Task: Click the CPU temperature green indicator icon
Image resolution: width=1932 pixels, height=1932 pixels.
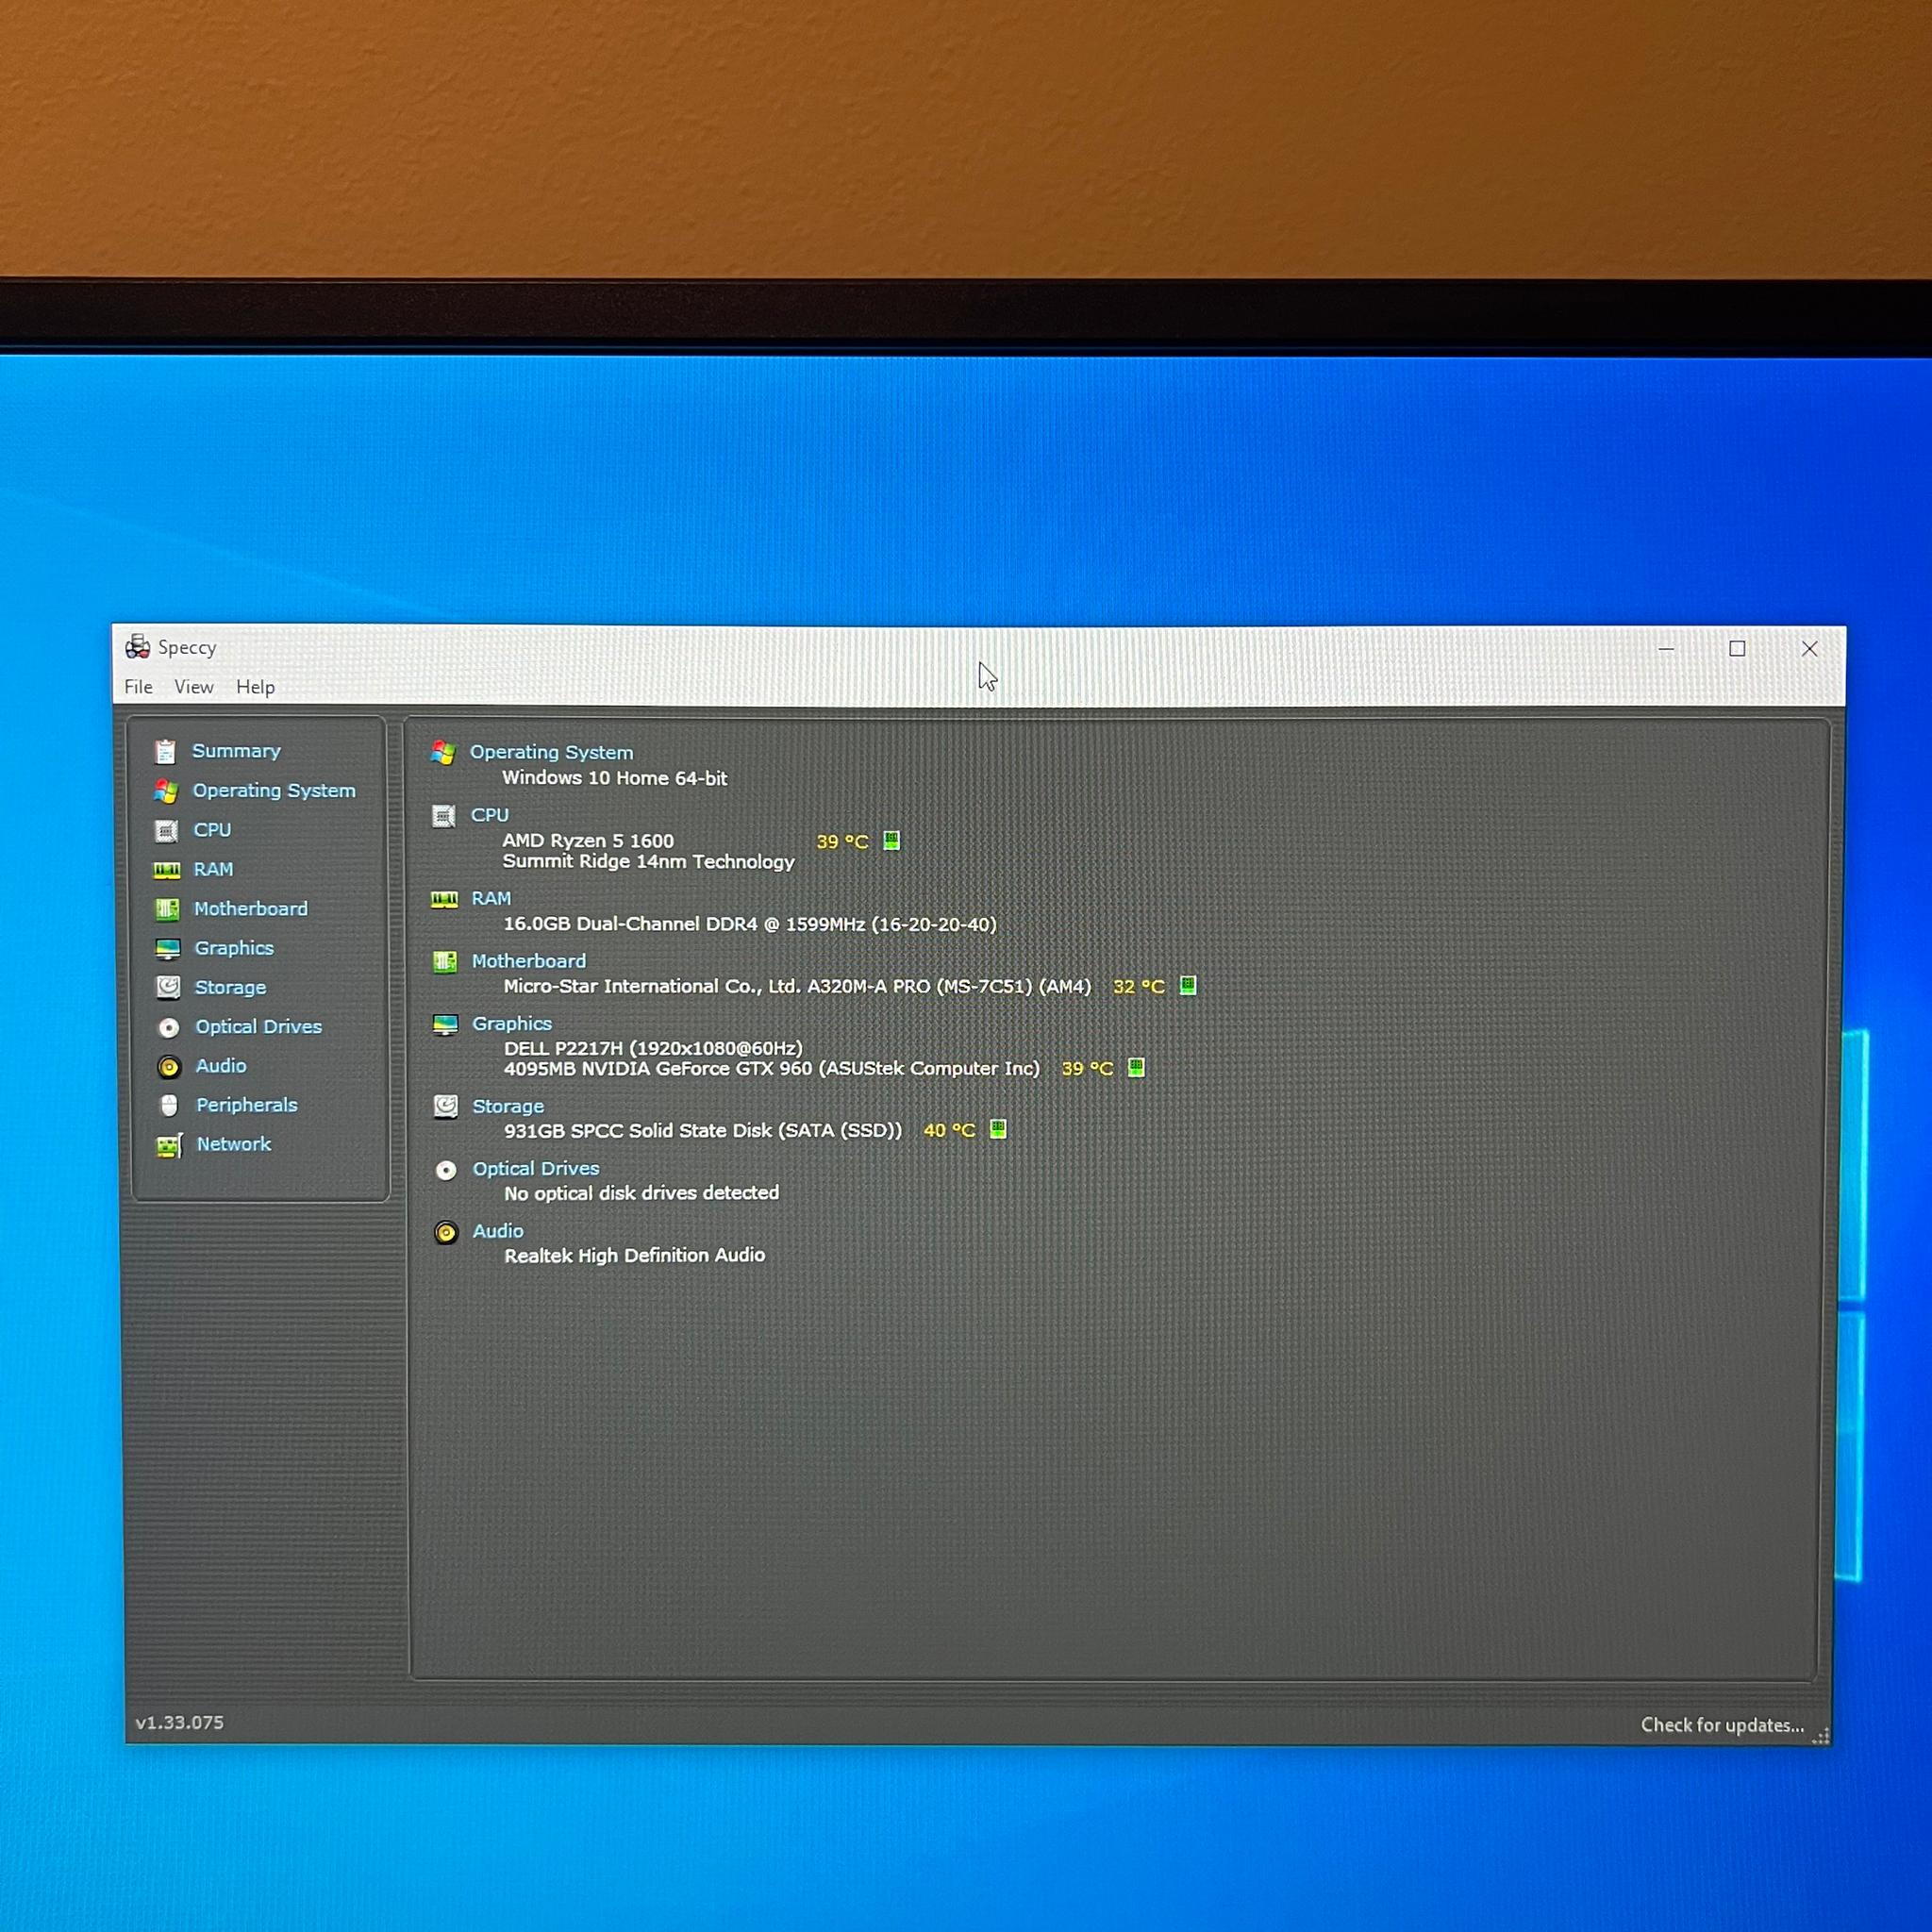Action: tap(892, 840)
